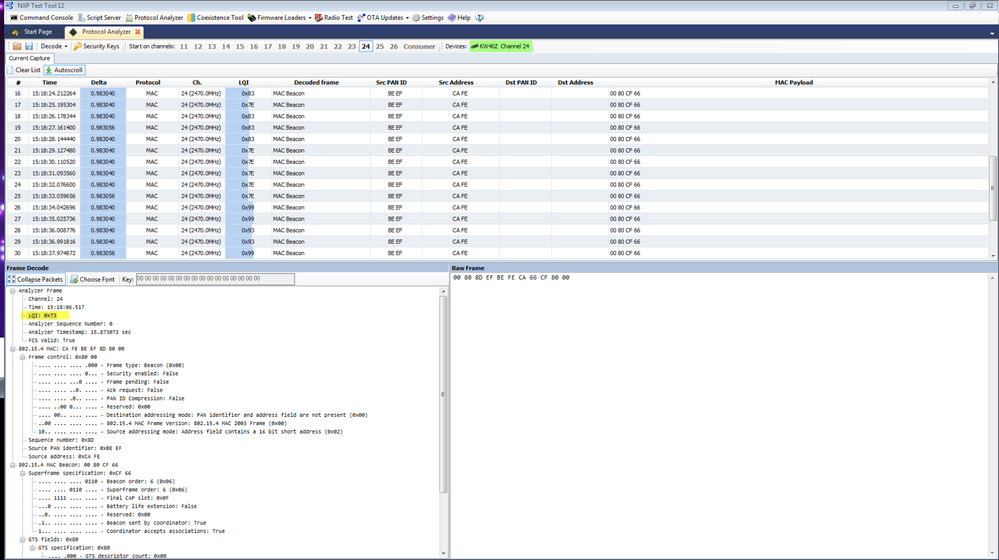Open the OTA Updates dropdown
999x560 pixels.
(382, 18)
